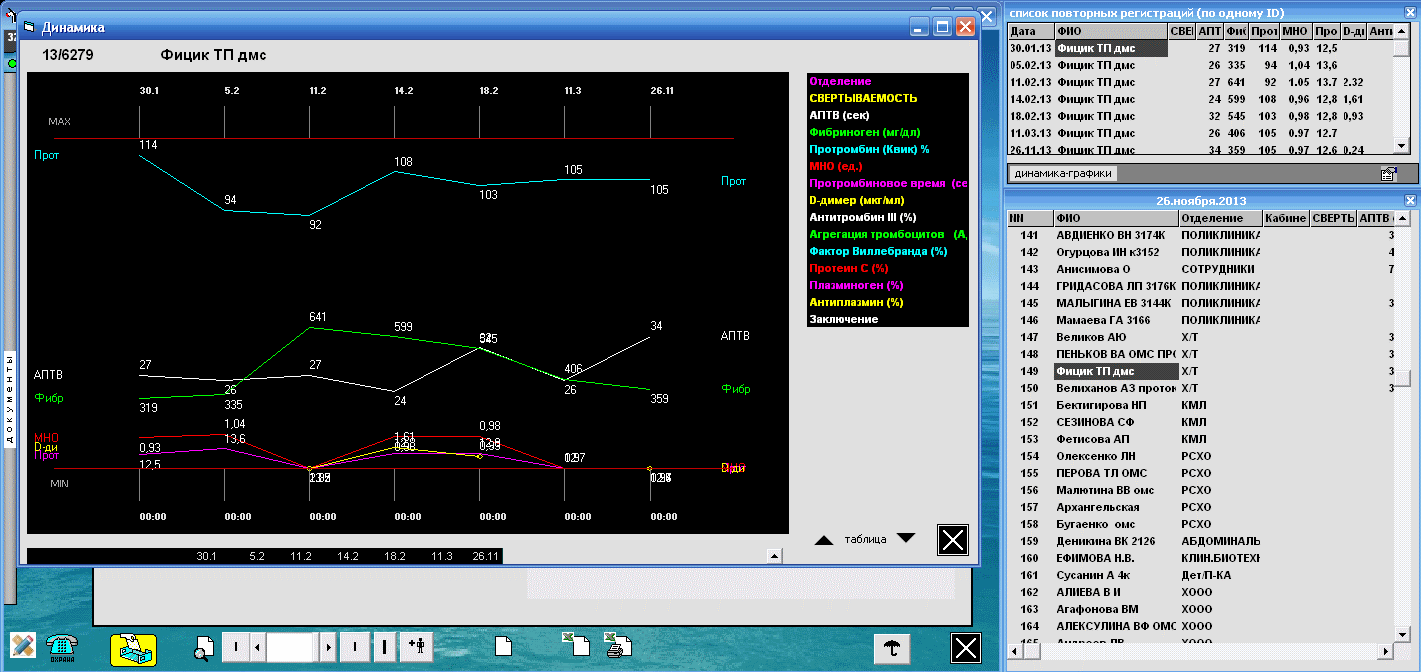Click up triangle left of 'таблица'
1421x672 pixels.
(823, 540)
